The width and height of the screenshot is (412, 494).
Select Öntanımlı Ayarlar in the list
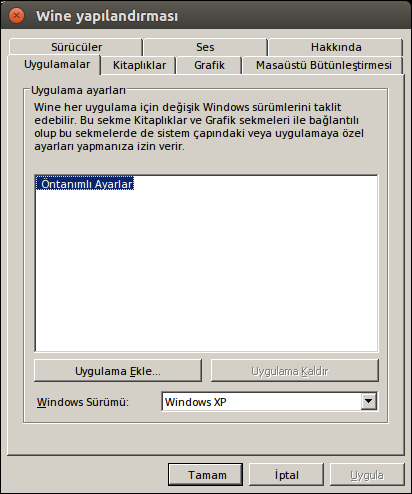point(85,184)
